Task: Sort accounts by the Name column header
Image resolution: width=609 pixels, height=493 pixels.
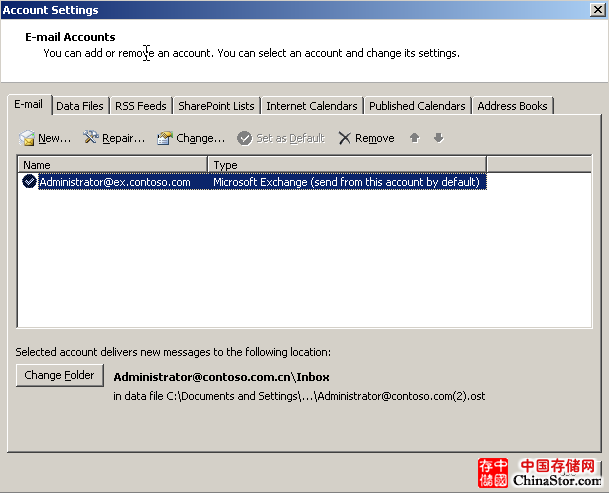Action: 112,164
